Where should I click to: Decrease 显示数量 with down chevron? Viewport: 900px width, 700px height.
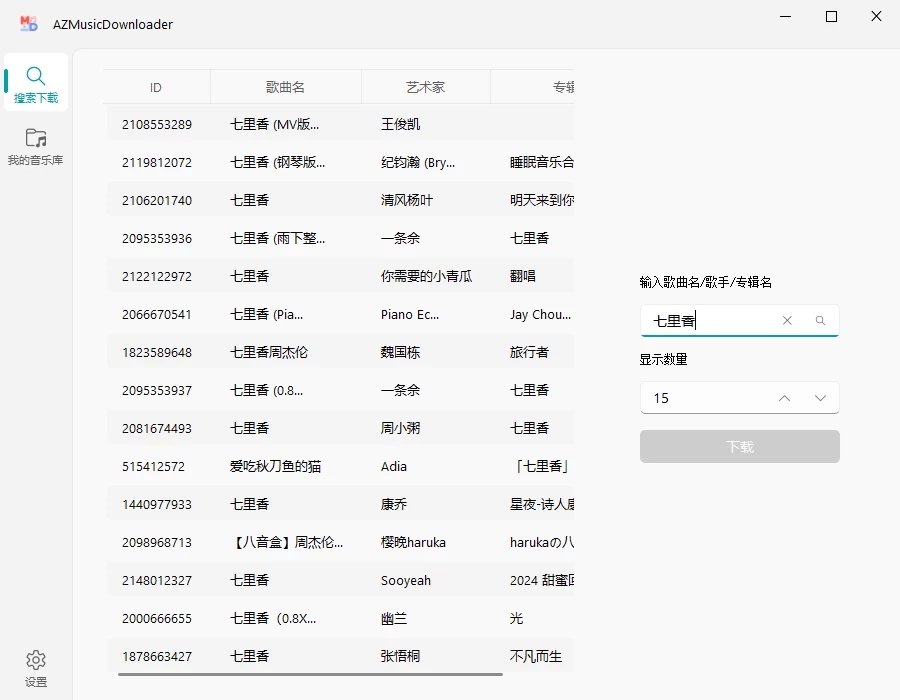coord(820,398)
